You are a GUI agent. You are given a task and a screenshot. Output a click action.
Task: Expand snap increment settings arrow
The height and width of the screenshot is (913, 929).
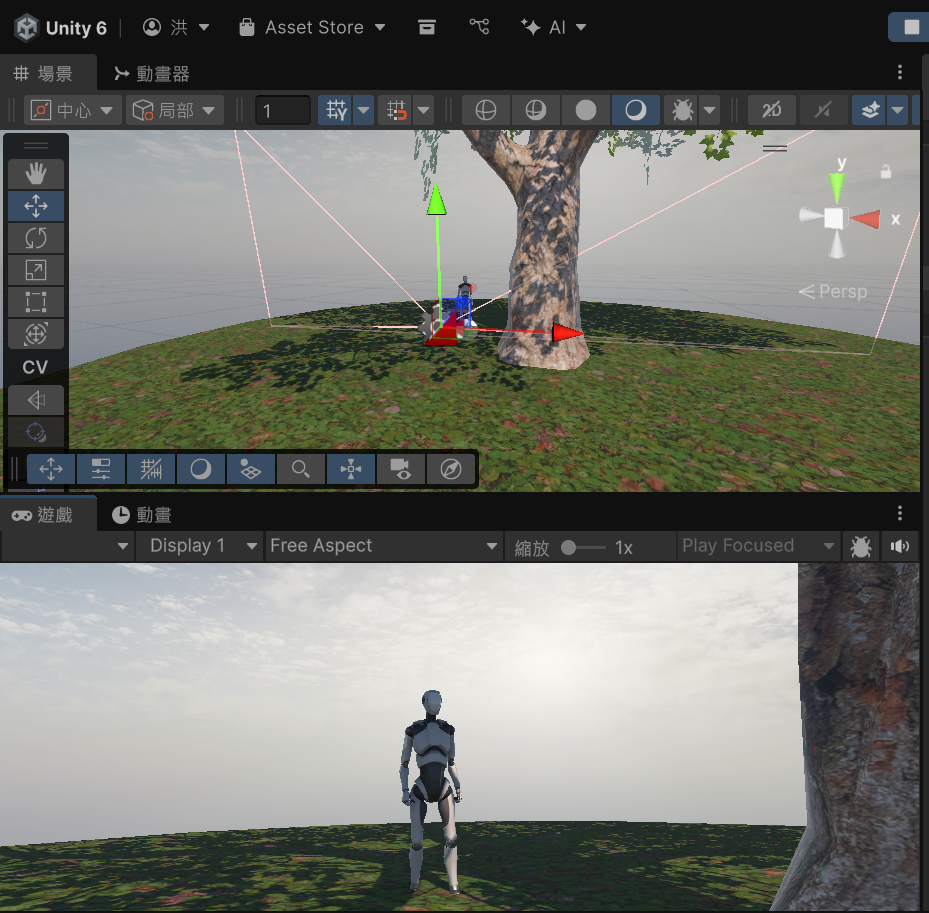click(424, 110)
